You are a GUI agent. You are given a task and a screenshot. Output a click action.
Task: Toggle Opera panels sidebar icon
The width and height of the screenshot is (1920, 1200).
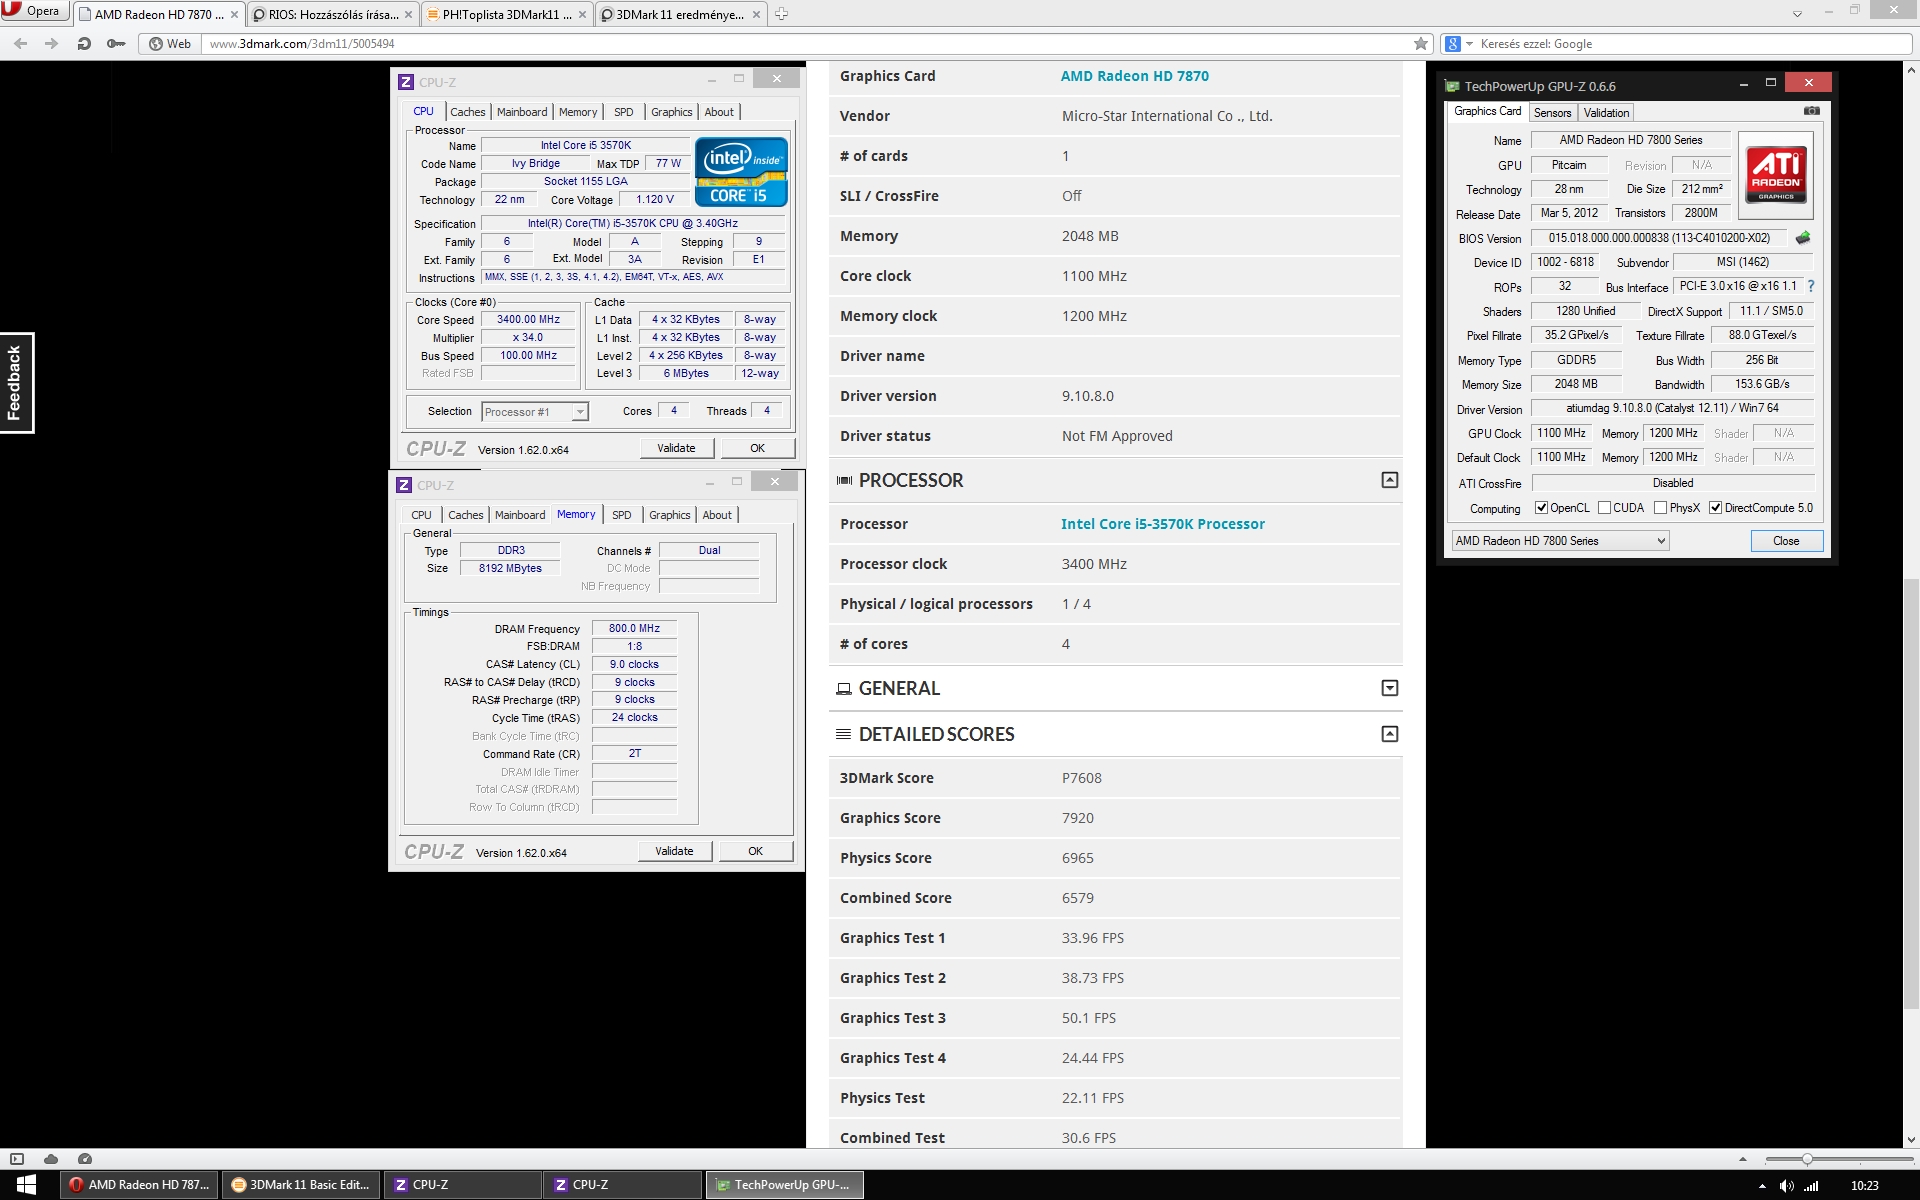point(17,1159)
